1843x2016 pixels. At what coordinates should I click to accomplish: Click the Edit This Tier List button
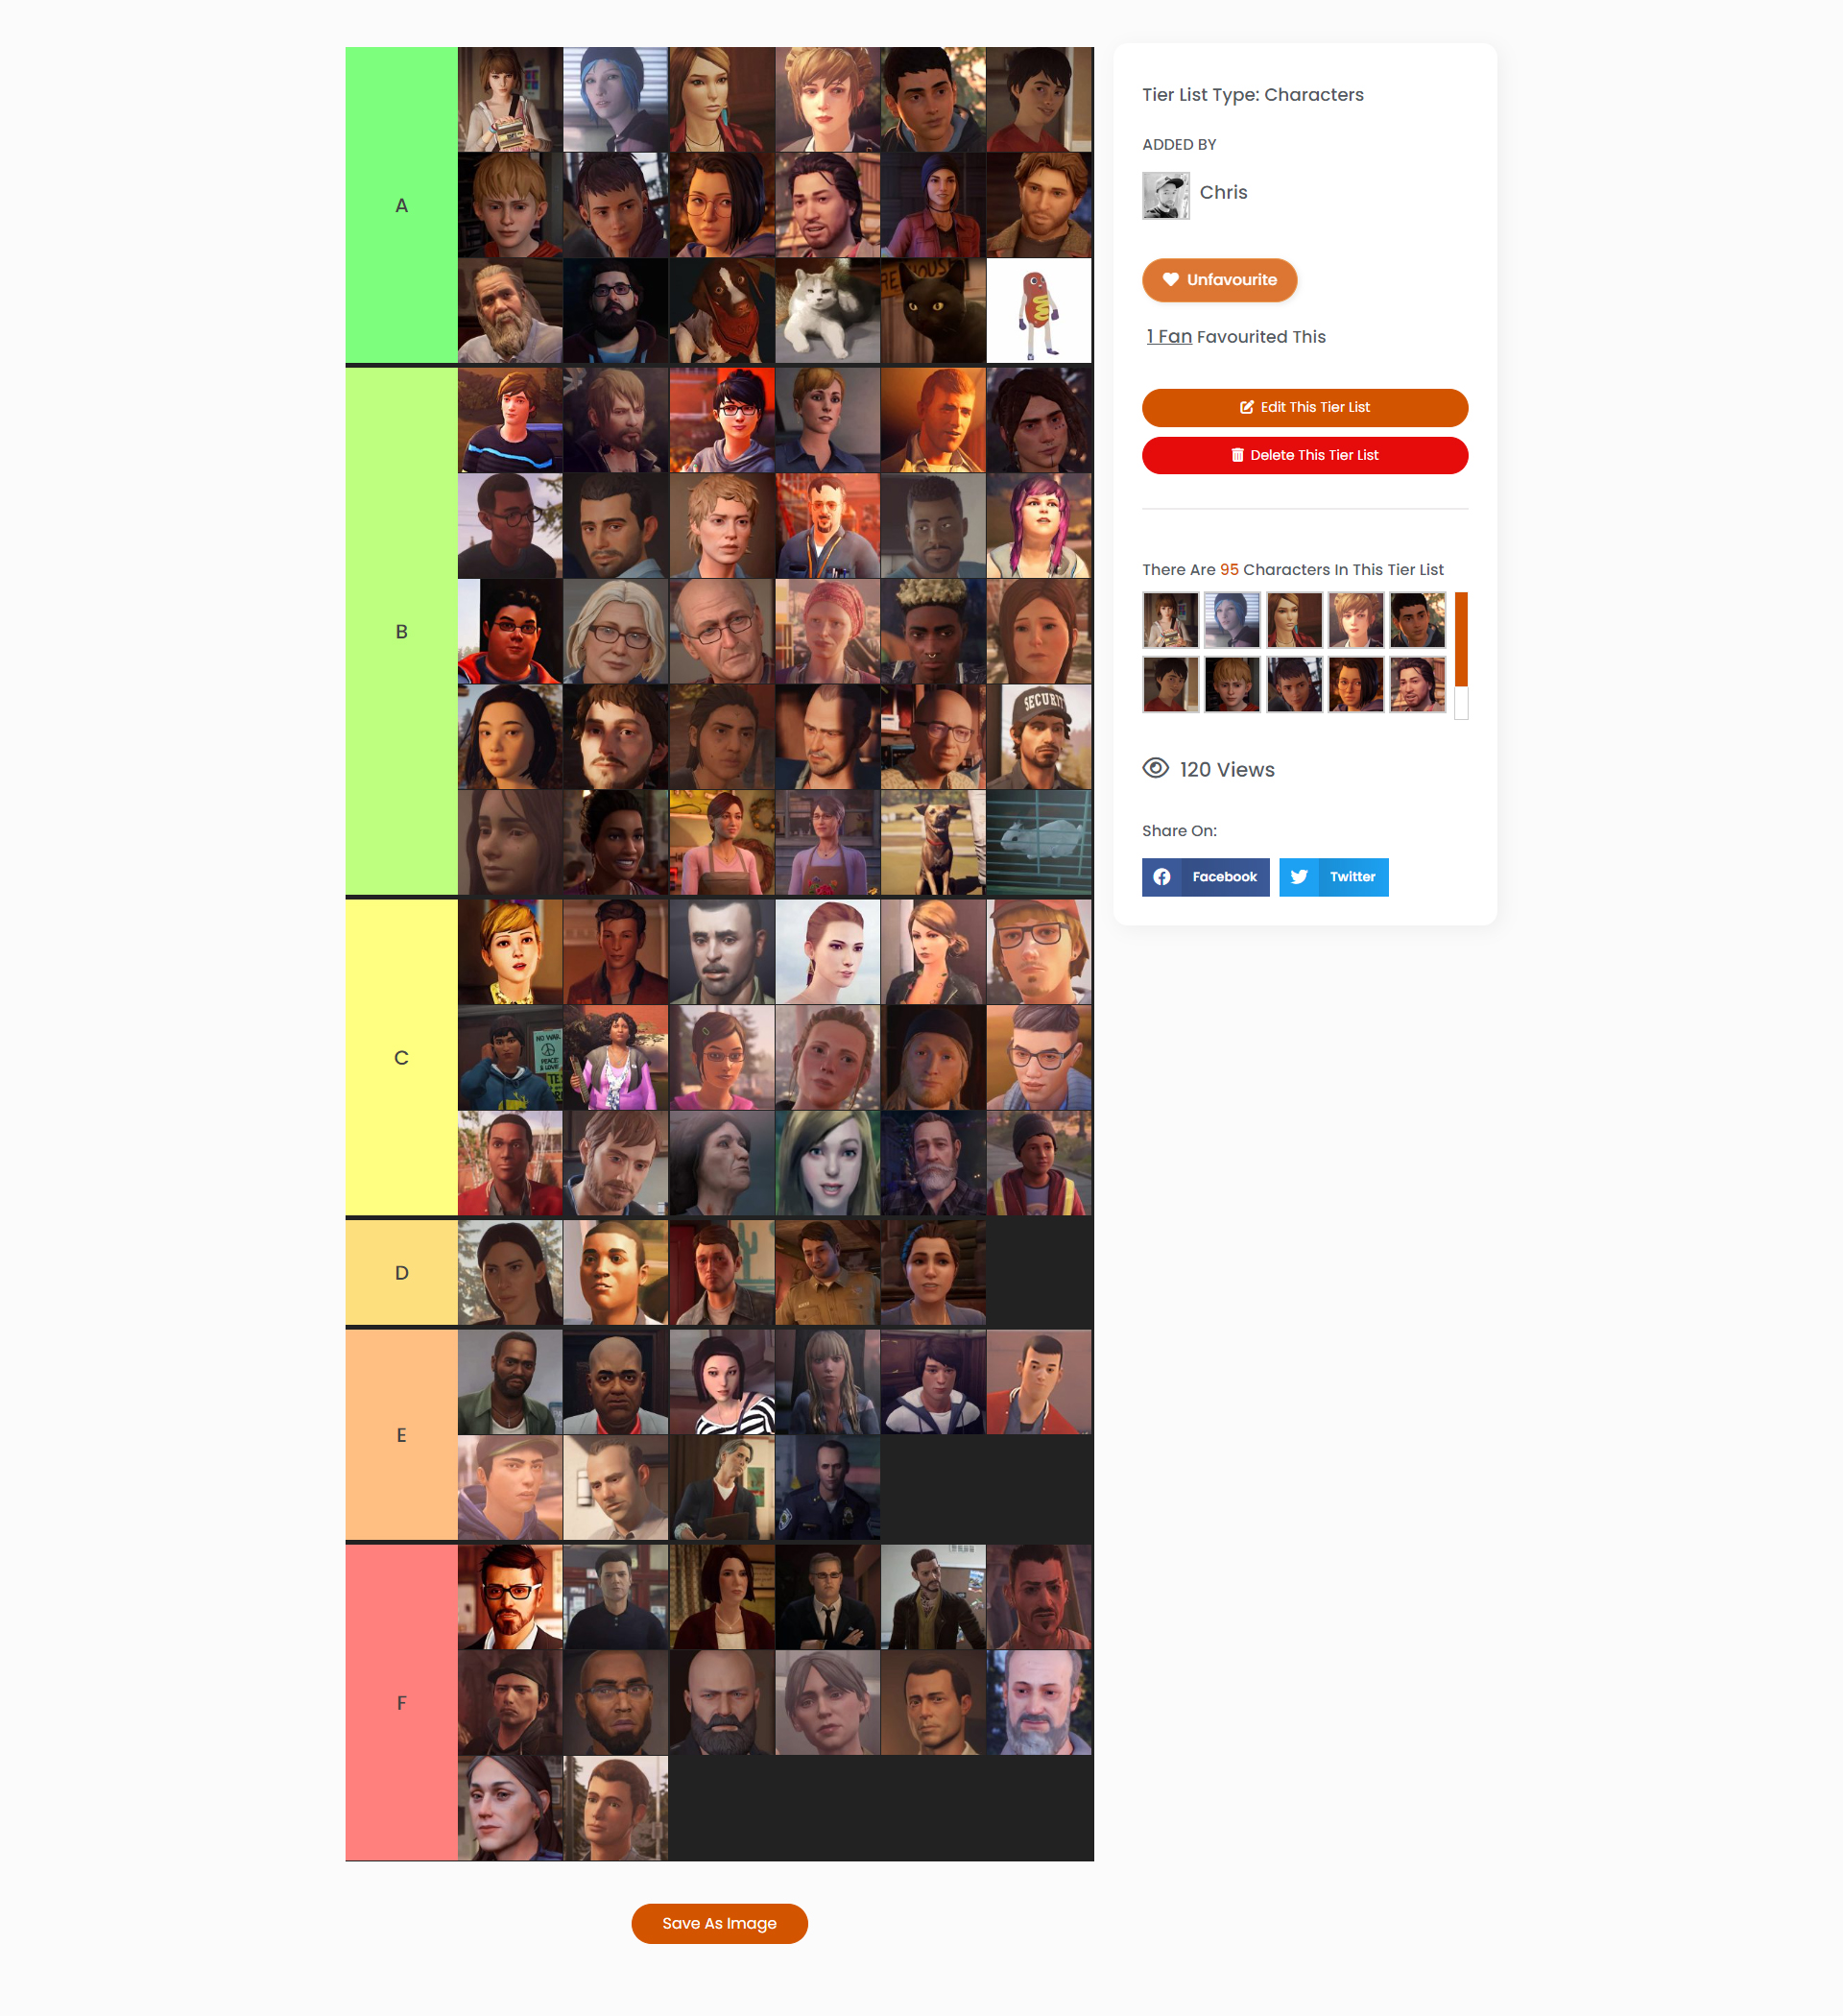coord(1304,407)
